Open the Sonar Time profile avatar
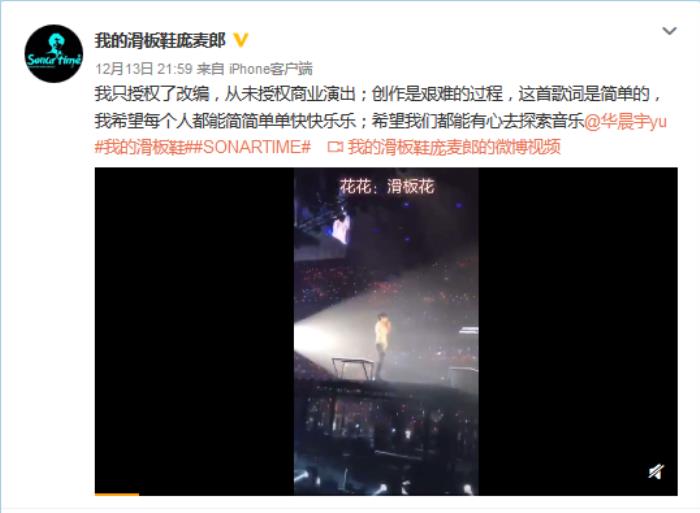700x513 pixels. click(54, 53)
